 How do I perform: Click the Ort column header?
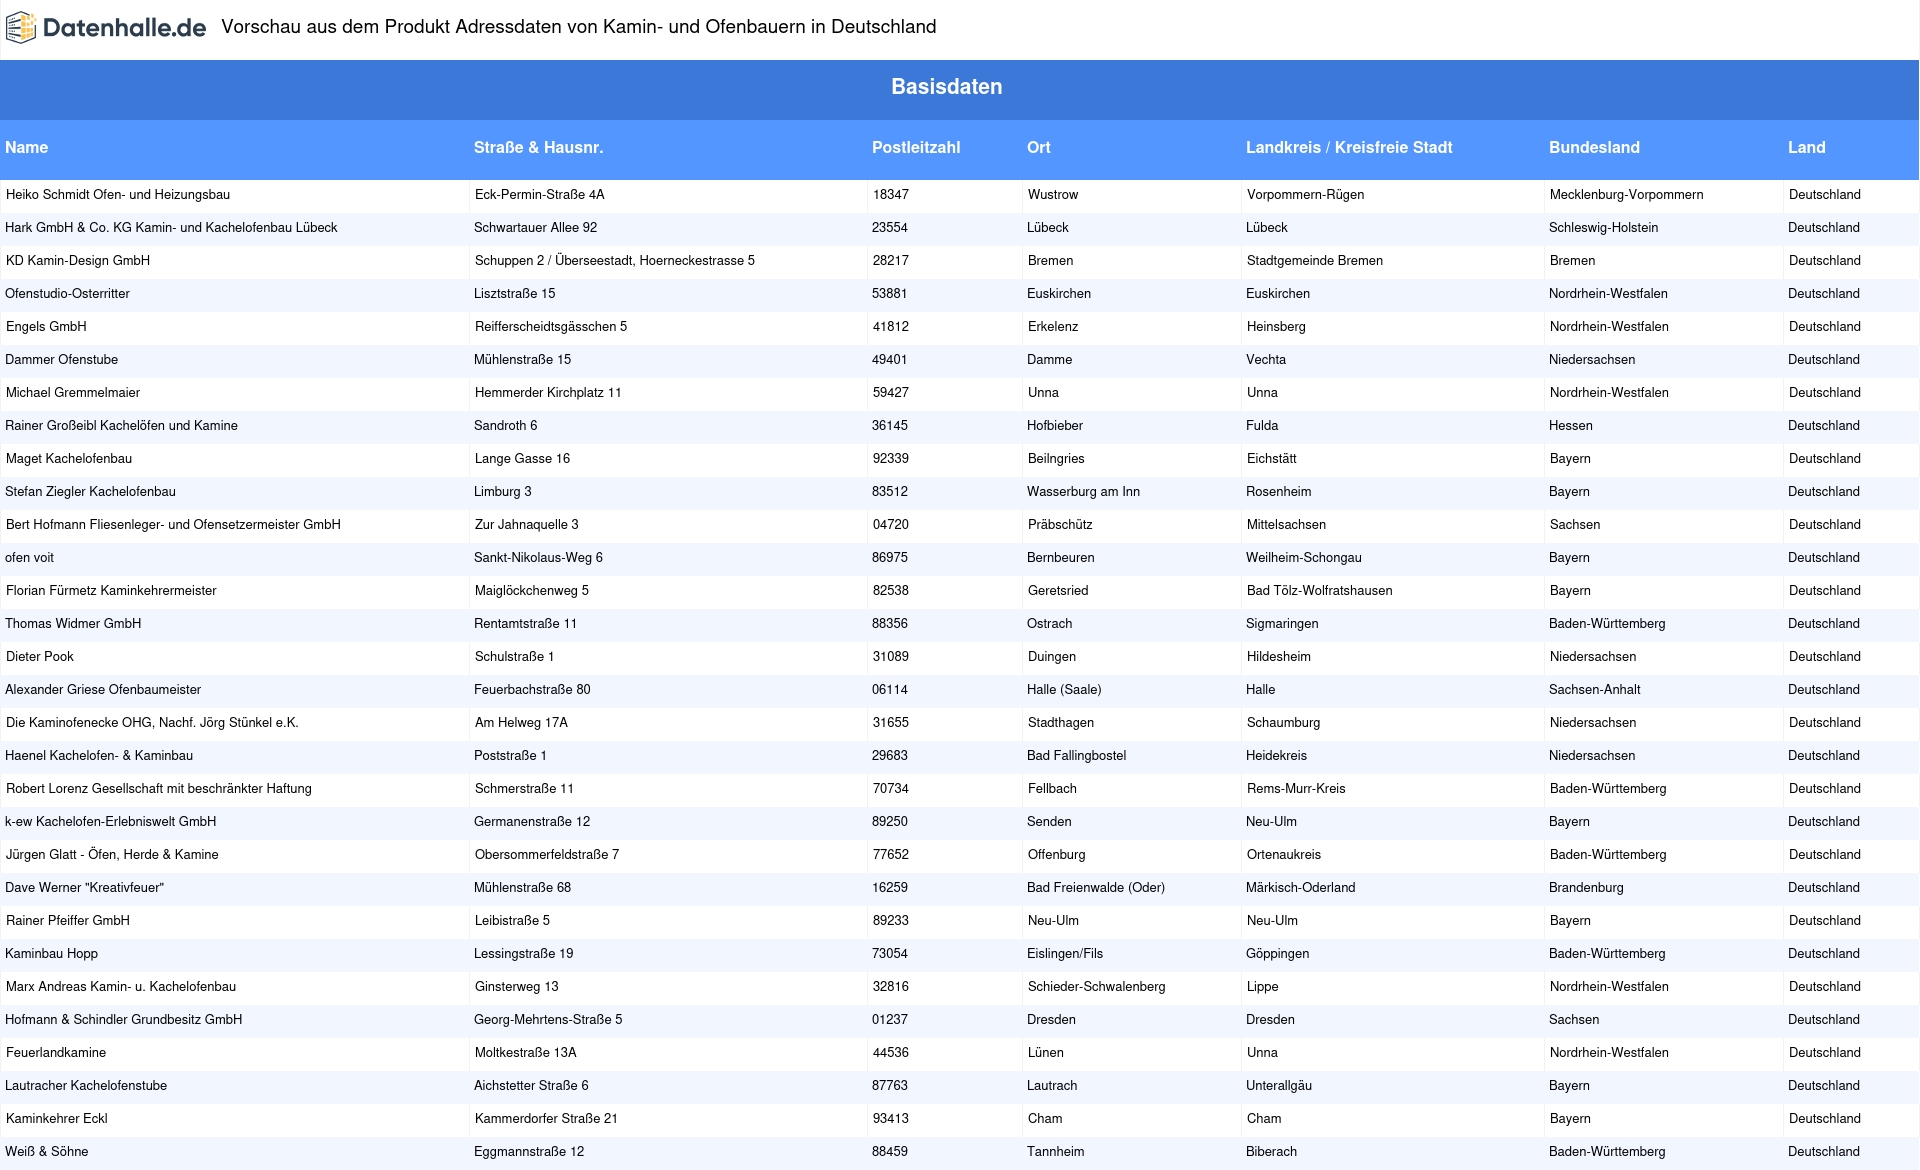pyautogui.click(x=1038, y=147)
